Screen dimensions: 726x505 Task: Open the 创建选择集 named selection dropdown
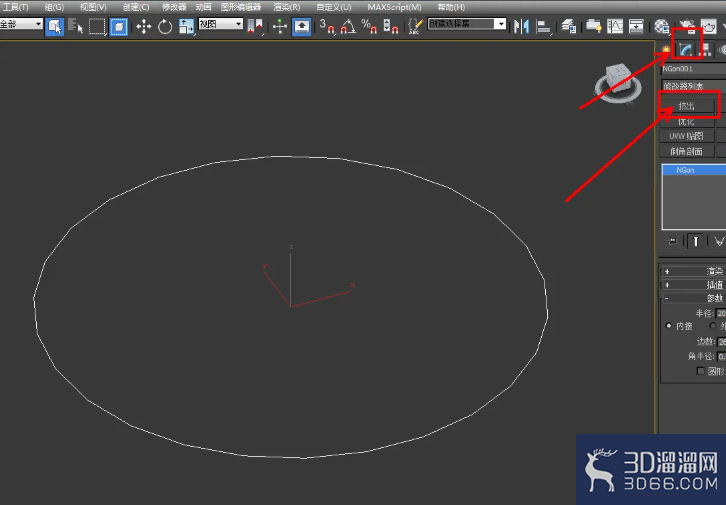pos(467,24)
